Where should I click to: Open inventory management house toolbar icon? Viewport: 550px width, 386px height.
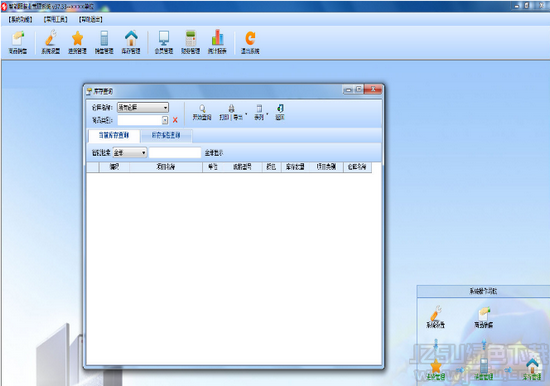(131, 38)
